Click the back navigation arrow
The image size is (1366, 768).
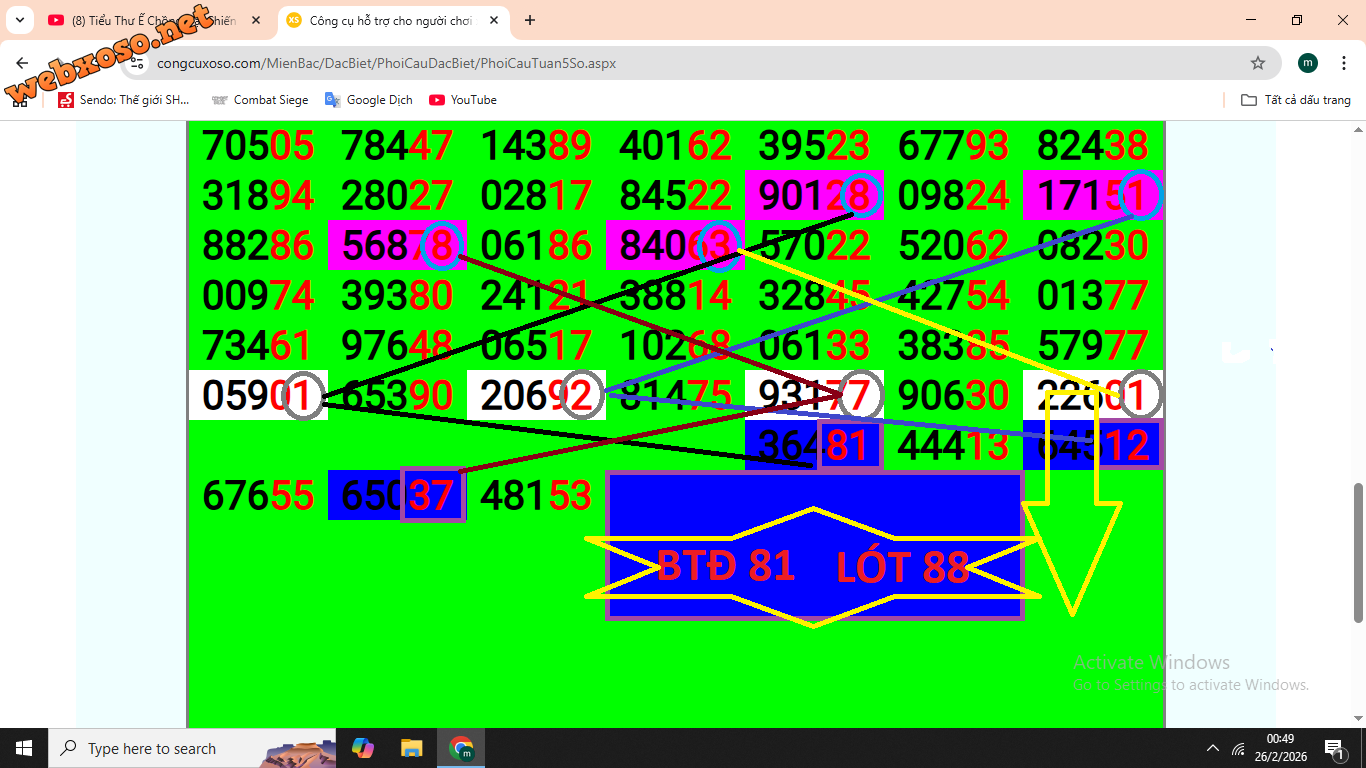(21, 62)
